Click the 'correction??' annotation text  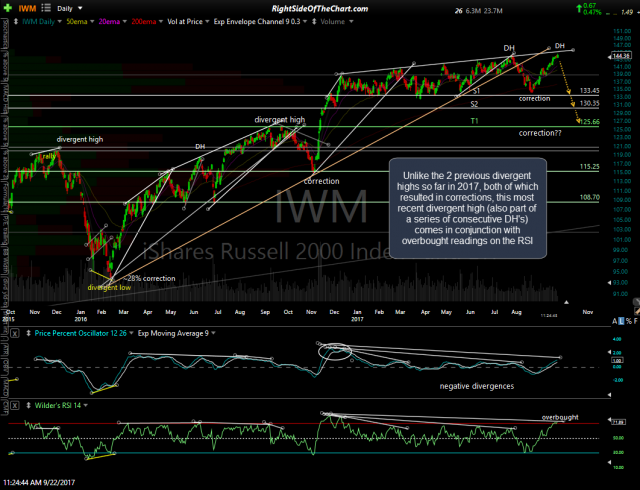540,133
